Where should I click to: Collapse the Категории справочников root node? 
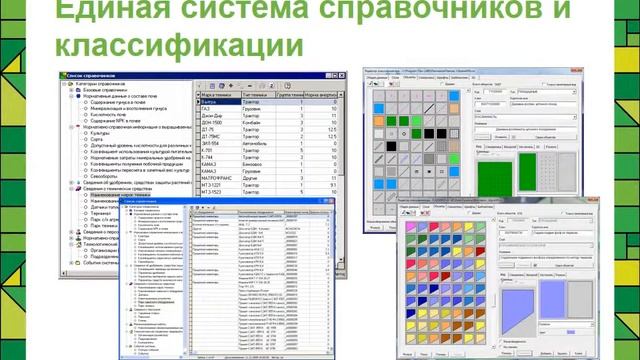64,84
